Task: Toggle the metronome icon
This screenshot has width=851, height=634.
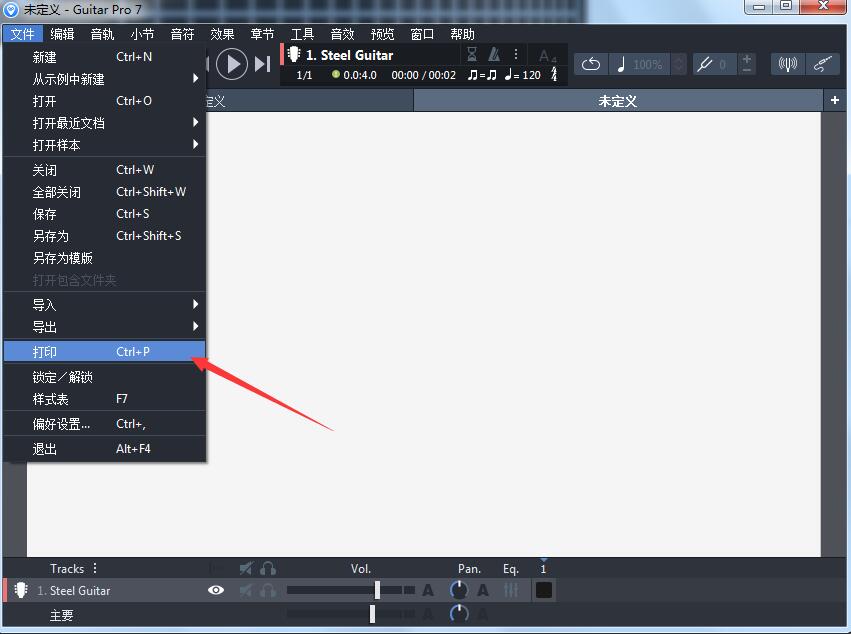Action: 494,53
